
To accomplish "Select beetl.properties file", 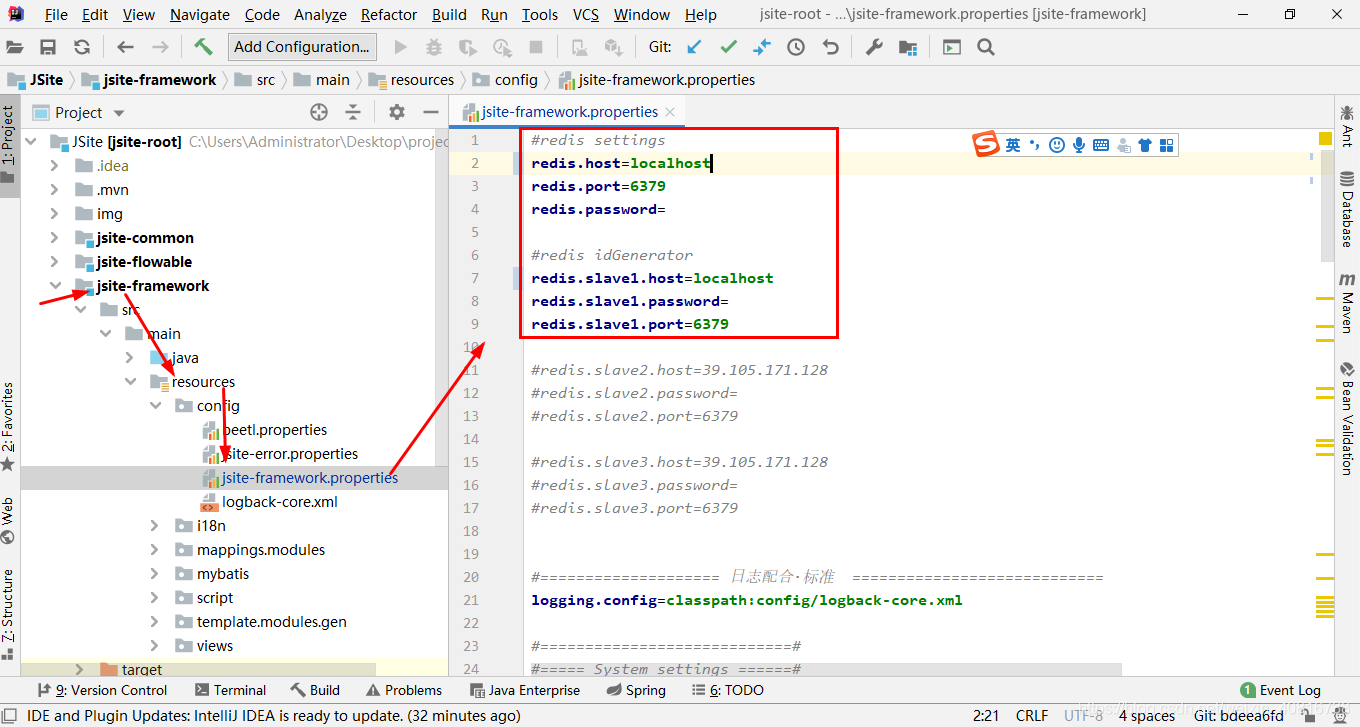I will [x=264, y=430].
